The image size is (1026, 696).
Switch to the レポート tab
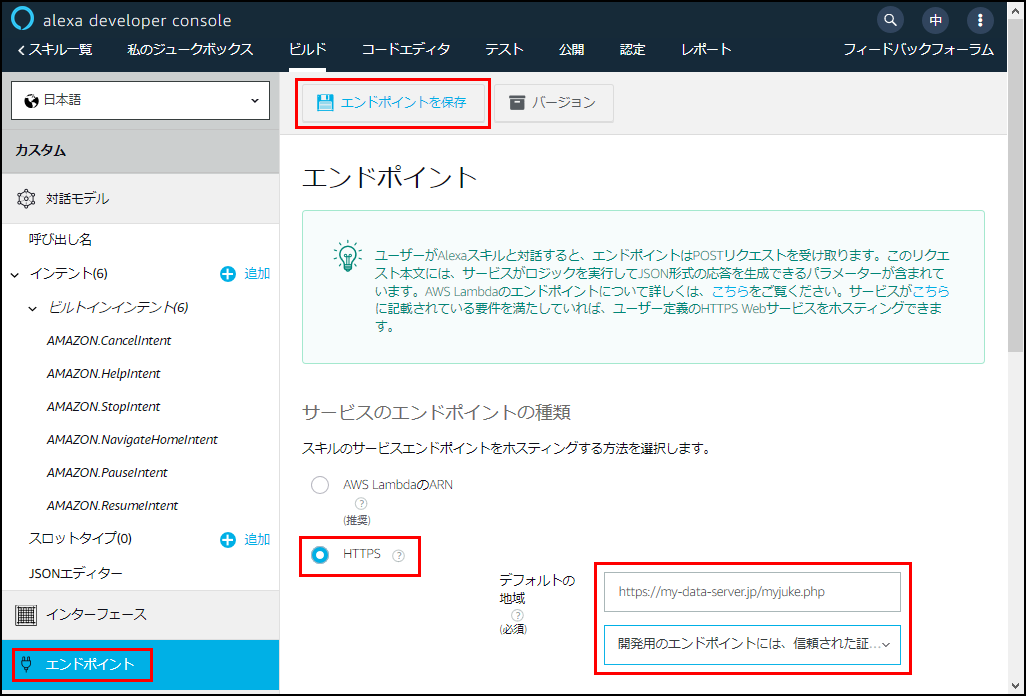706,50
